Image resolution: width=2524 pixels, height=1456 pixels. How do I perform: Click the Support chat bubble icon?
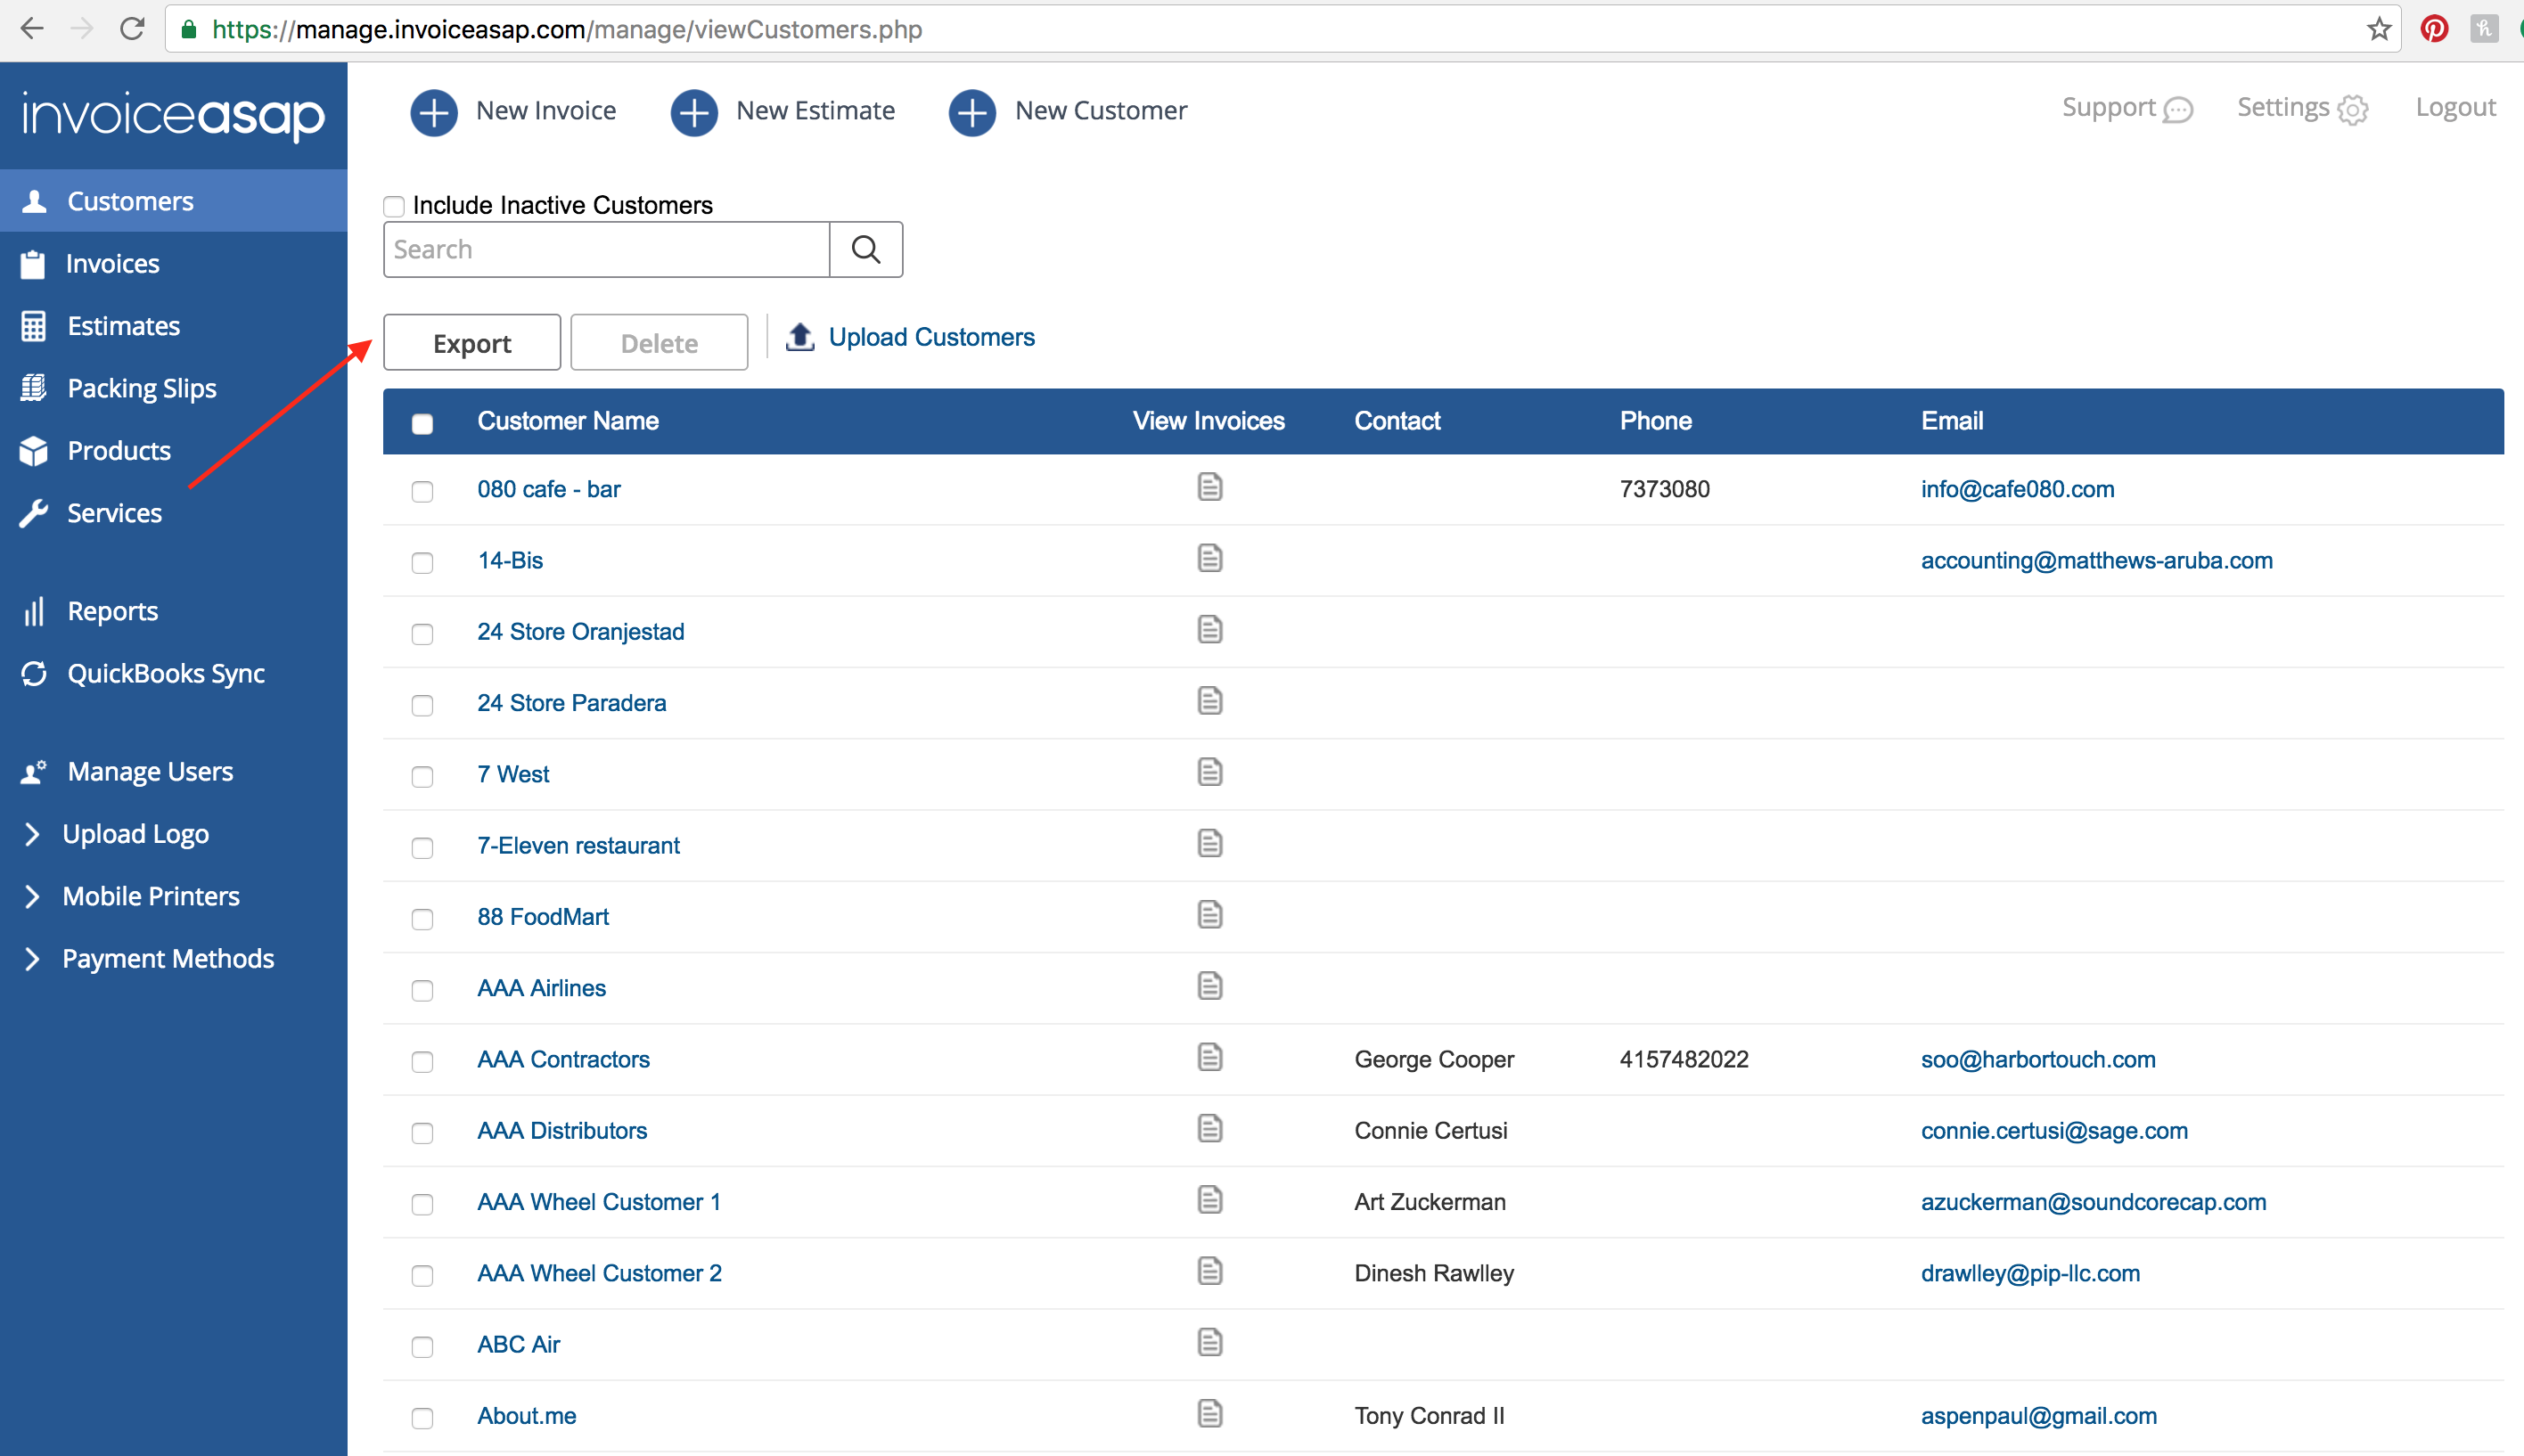tap(2178, 110)
